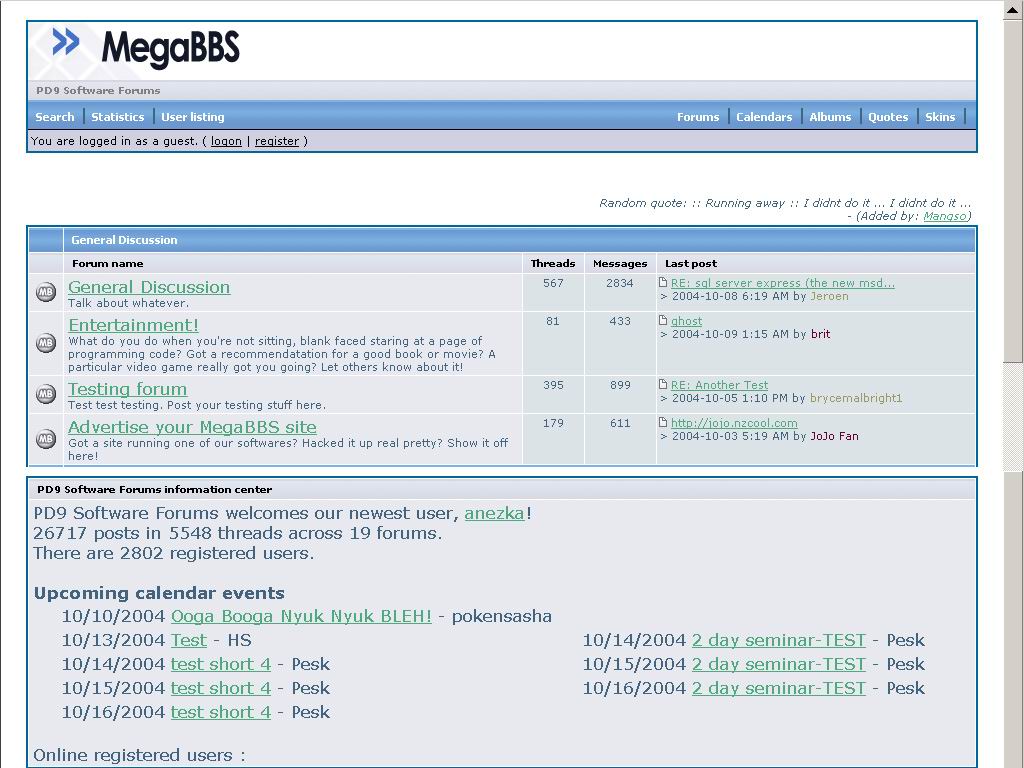1024x768 pixels.
Task: Open the Search menu item
Action: [x=55, y=117]
